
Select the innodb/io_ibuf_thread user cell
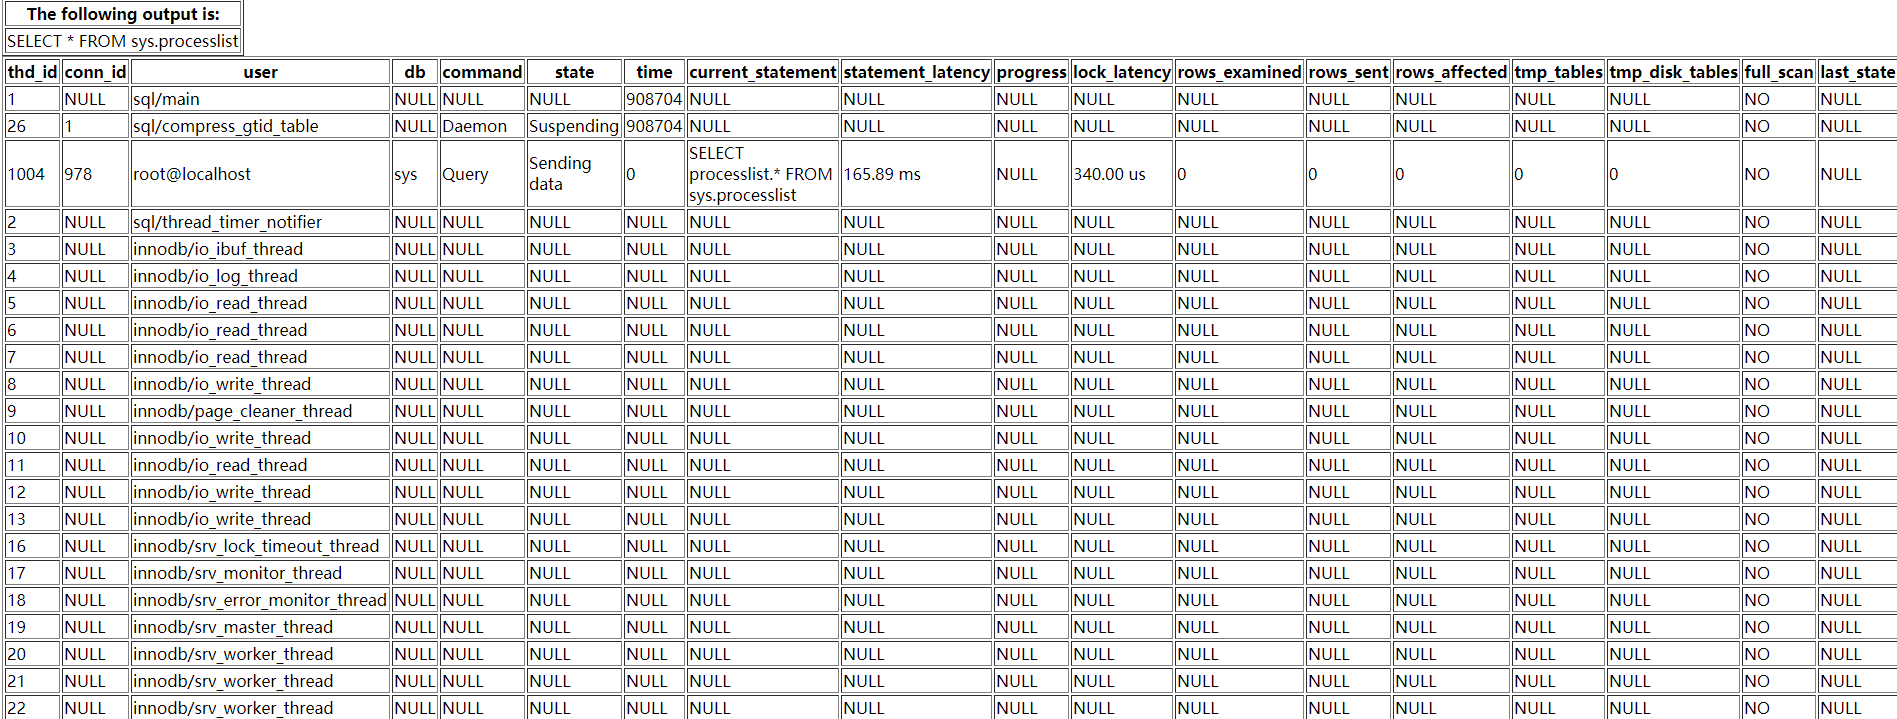260,249
